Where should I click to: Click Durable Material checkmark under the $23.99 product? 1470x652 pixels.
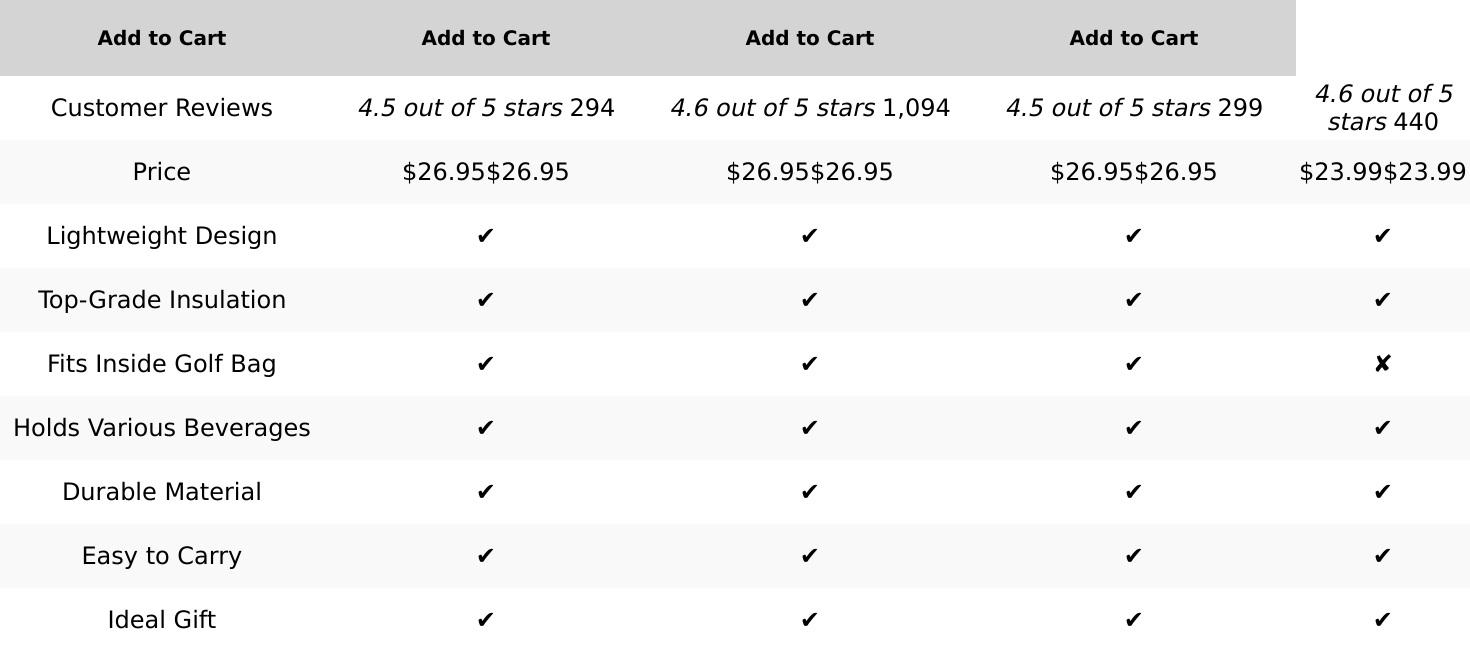pyautogui.click(x=1382, y=492)
